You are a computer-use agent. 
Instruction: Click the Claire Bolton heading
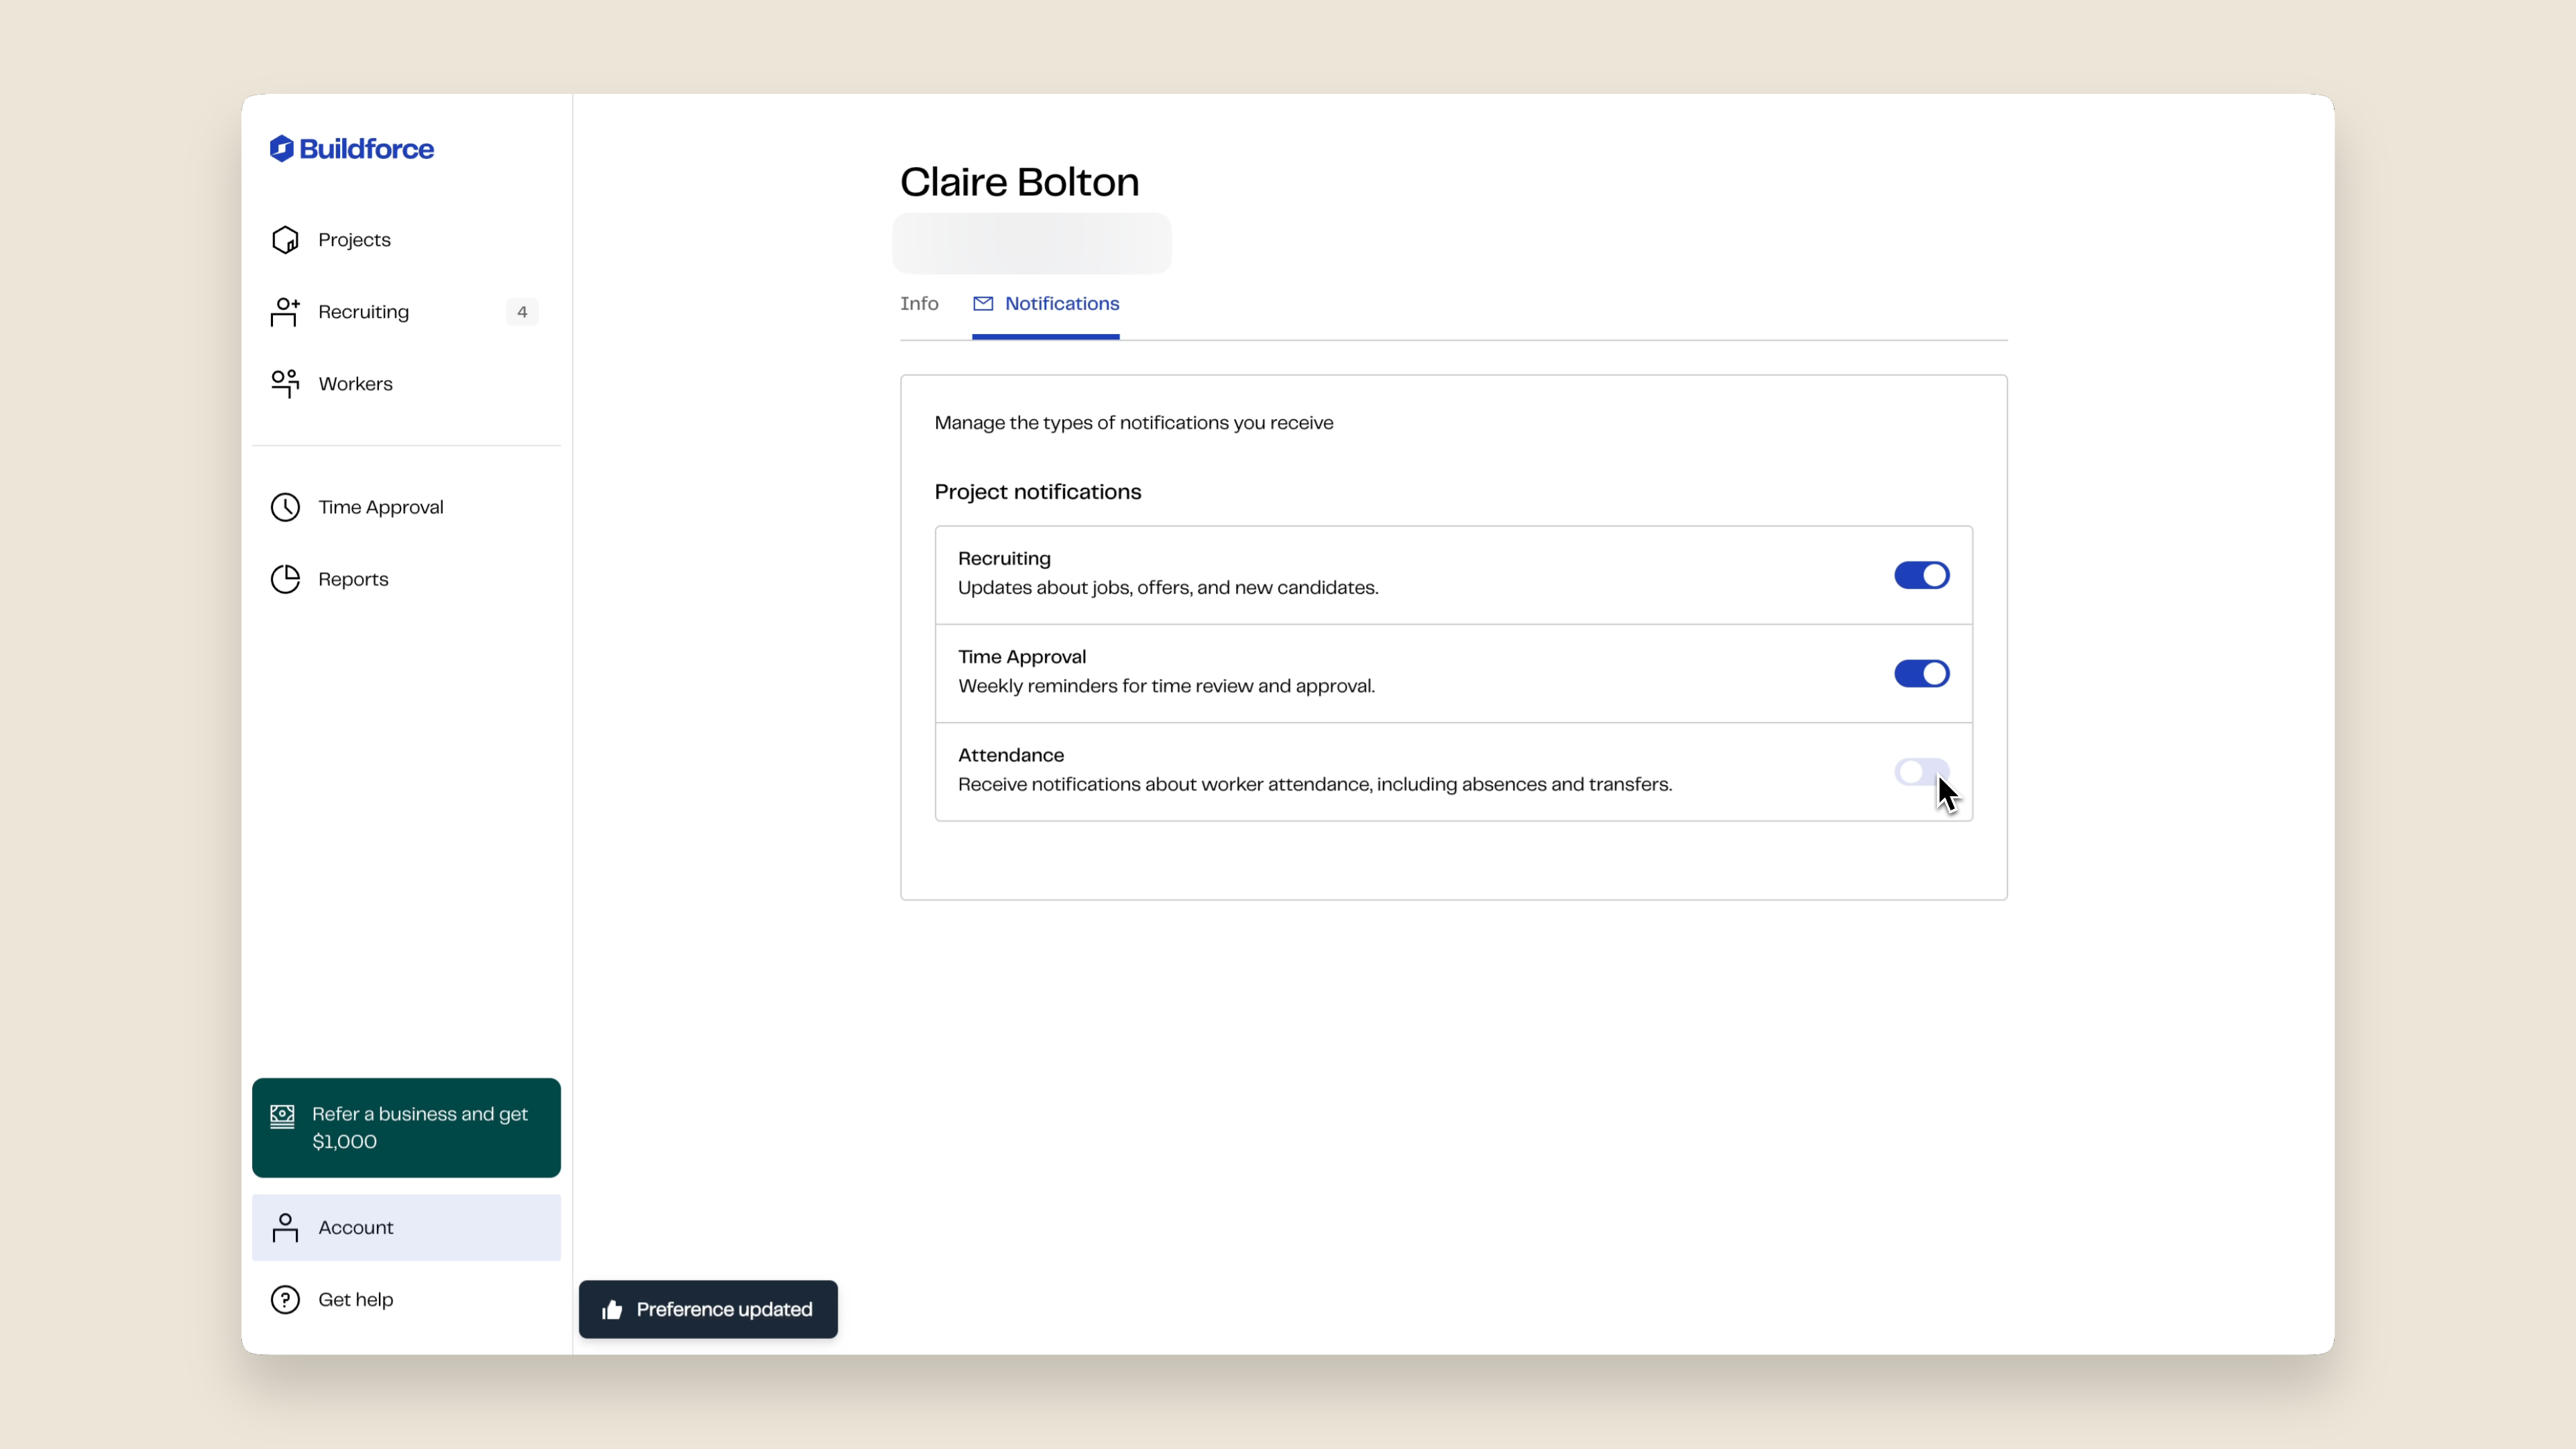(1019, 182)
